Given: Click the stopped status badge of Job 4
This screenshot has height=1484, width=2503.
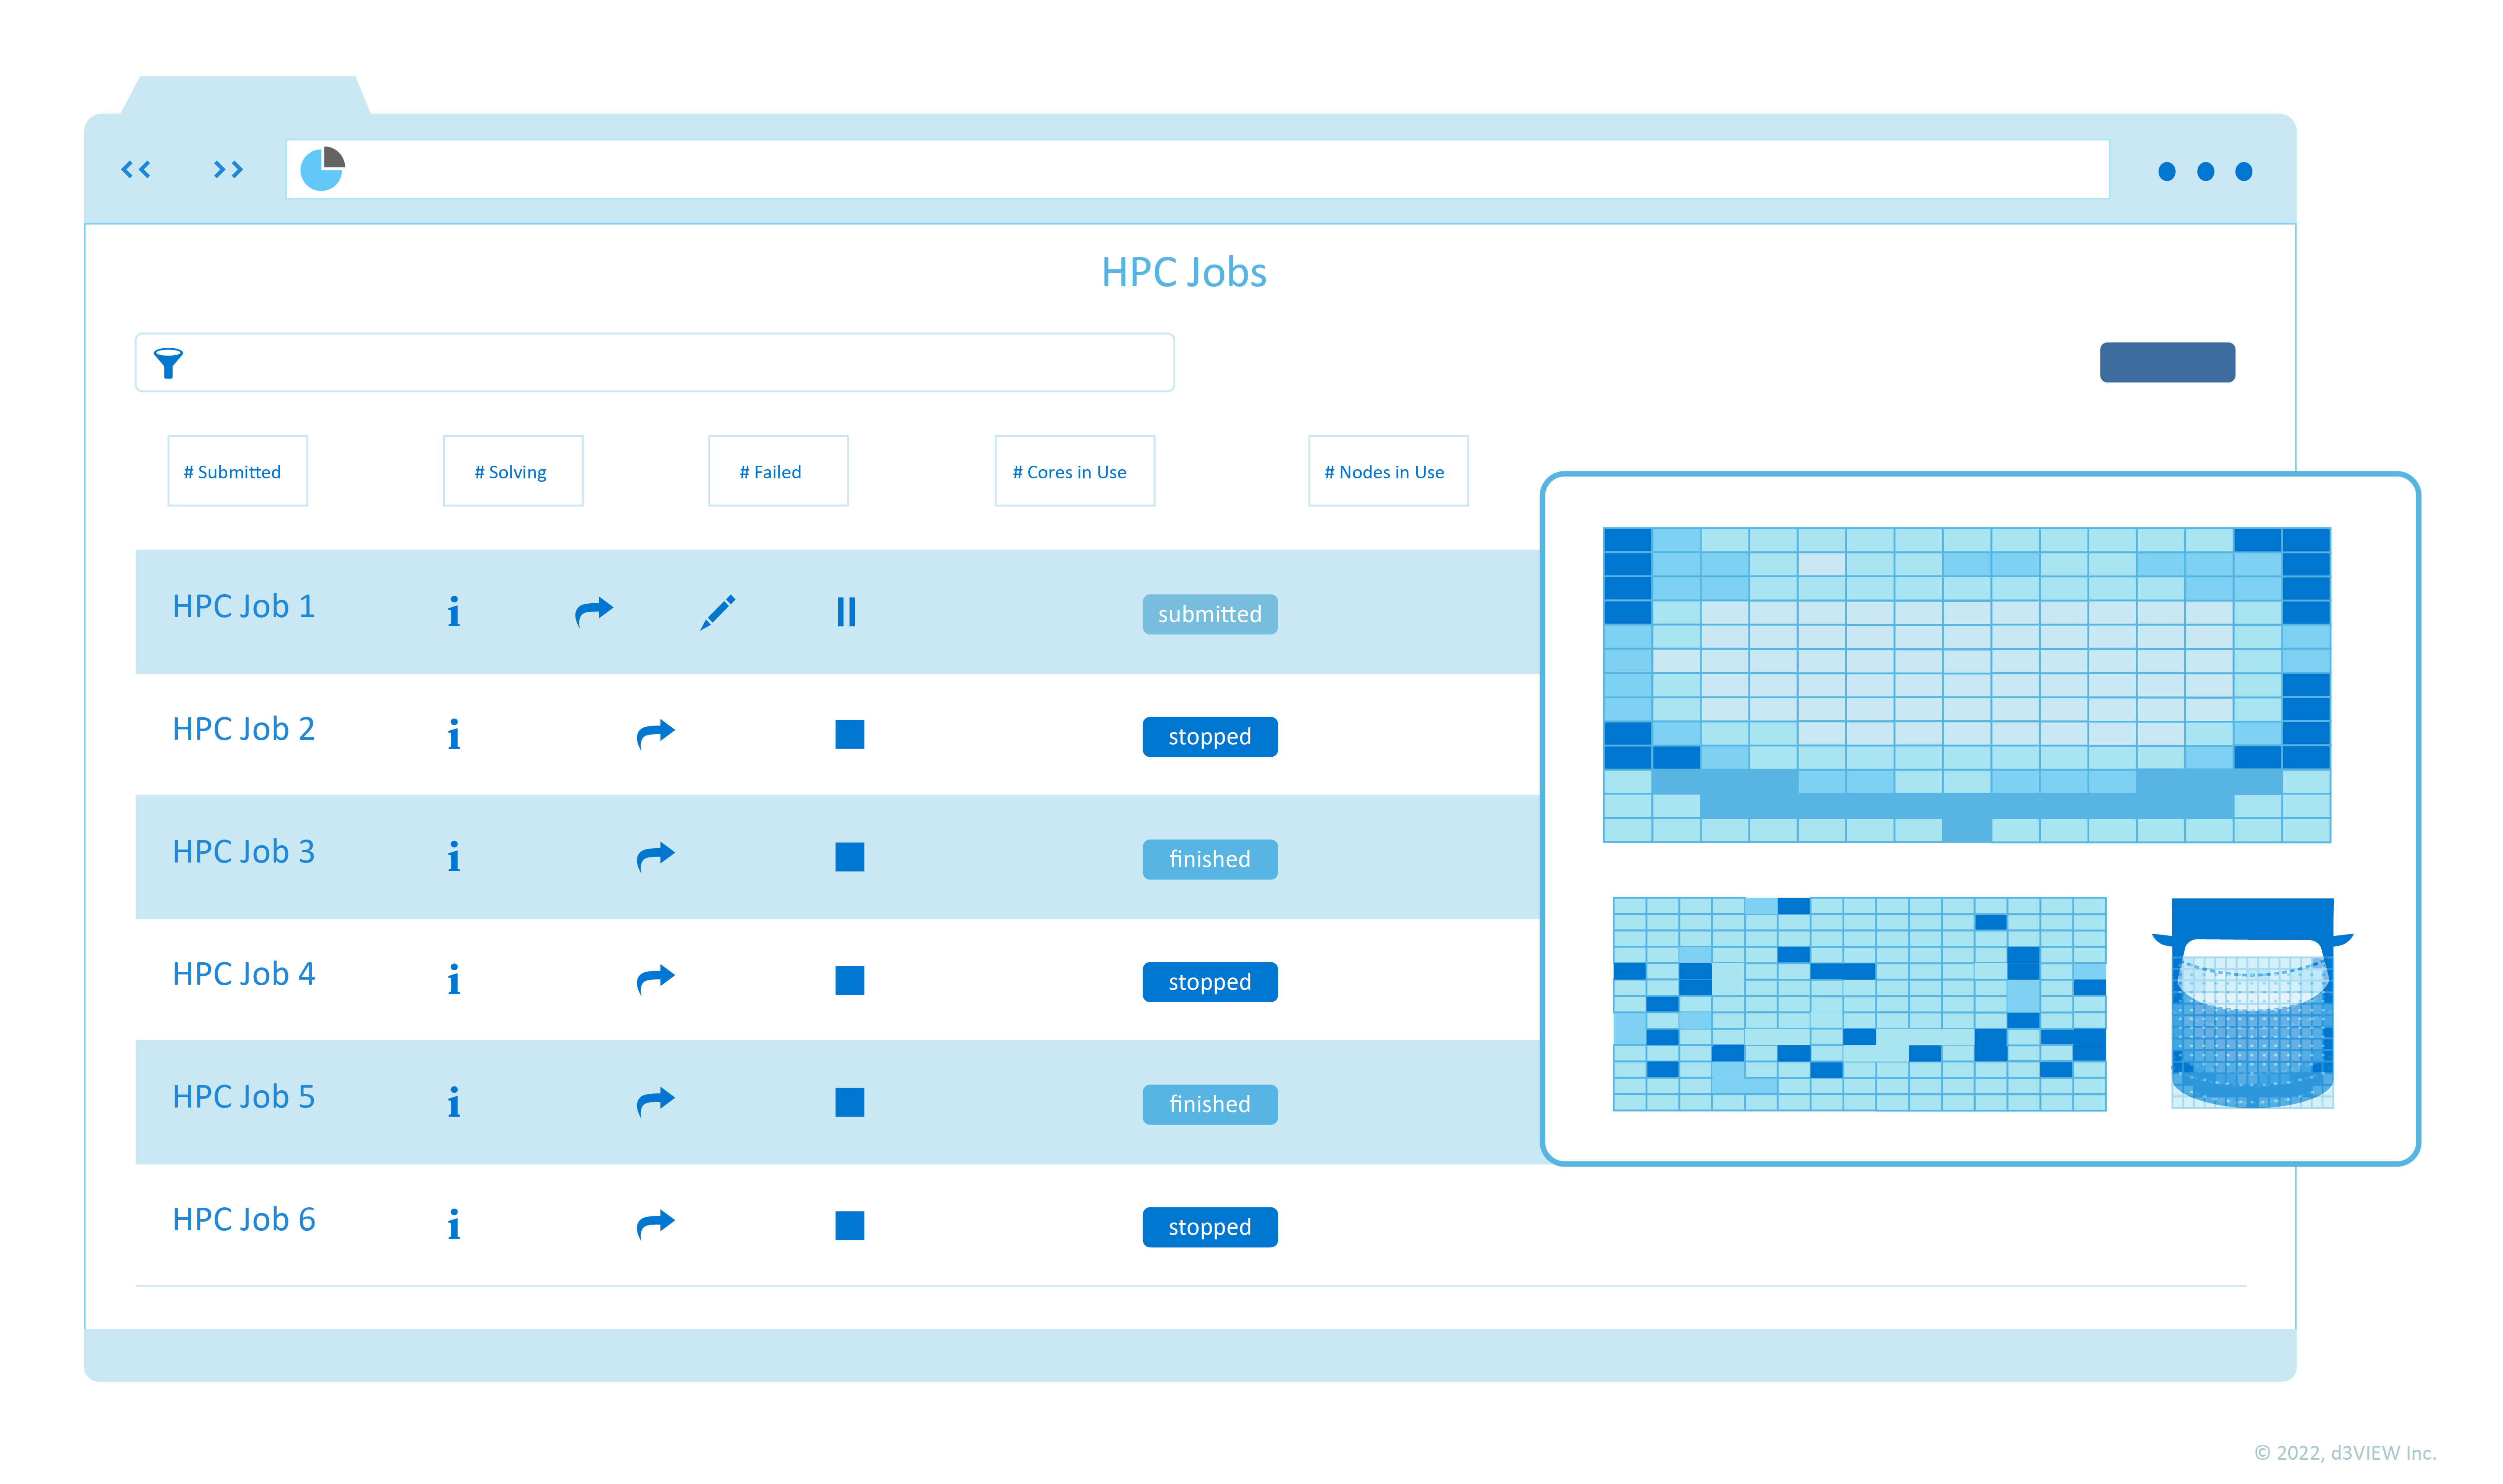Looking at the screenshot, I should coord(1210,982).
